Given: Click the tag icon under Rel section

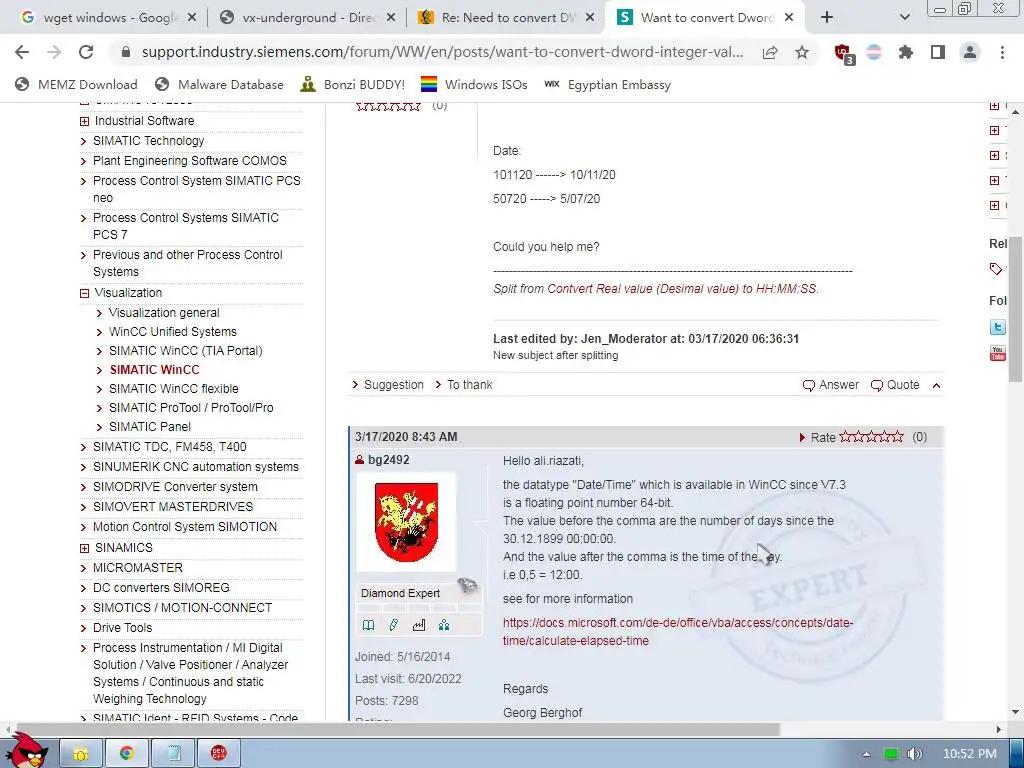Looking at the screenshot, I should [996, 268].
